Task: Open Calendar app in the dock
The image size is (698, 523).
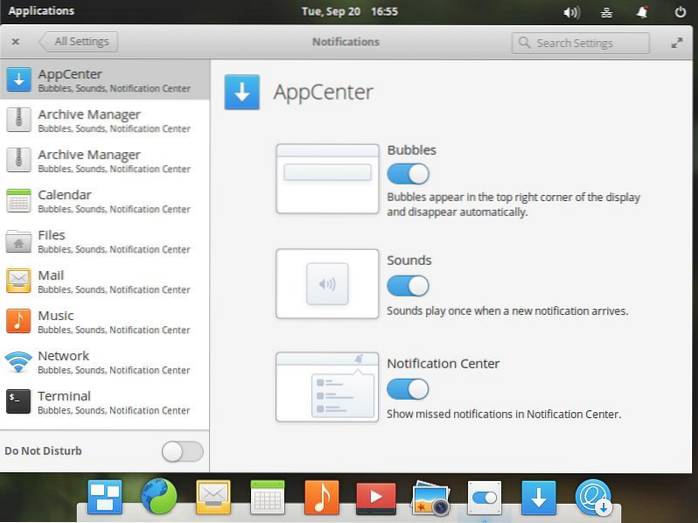Action: click(267, 496)
